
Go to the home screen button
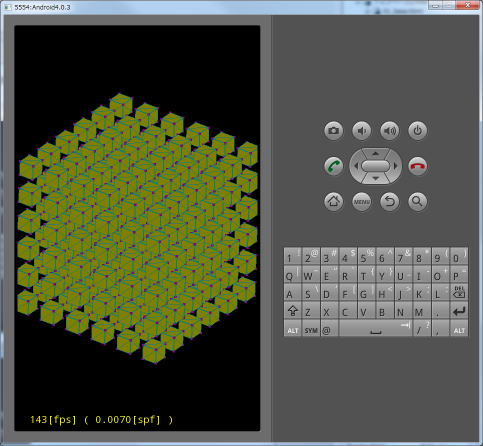pos(333,201)
